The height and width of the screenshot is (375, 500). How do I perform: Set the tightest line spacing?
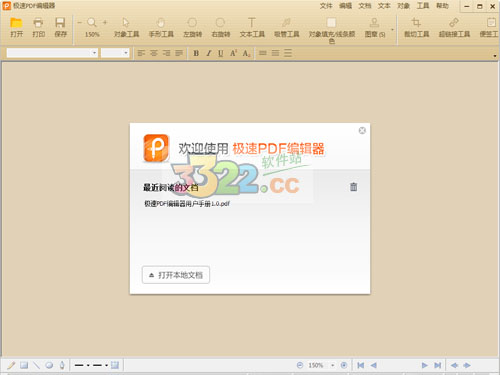[263, 53]
